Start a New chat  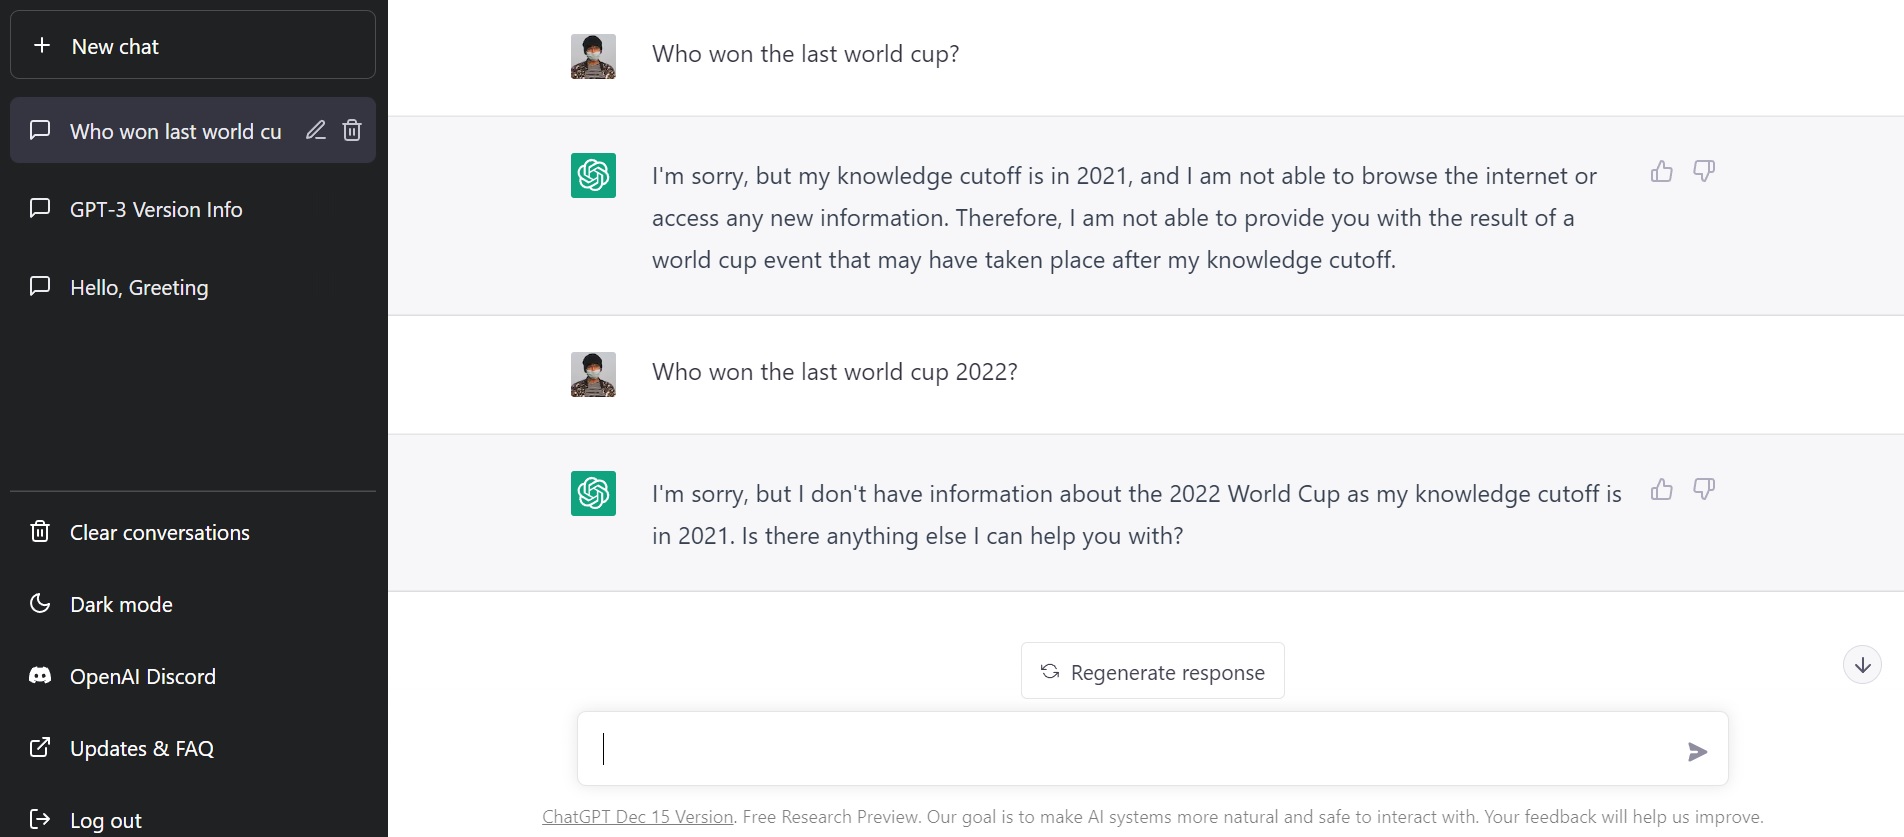pos(192,46)
